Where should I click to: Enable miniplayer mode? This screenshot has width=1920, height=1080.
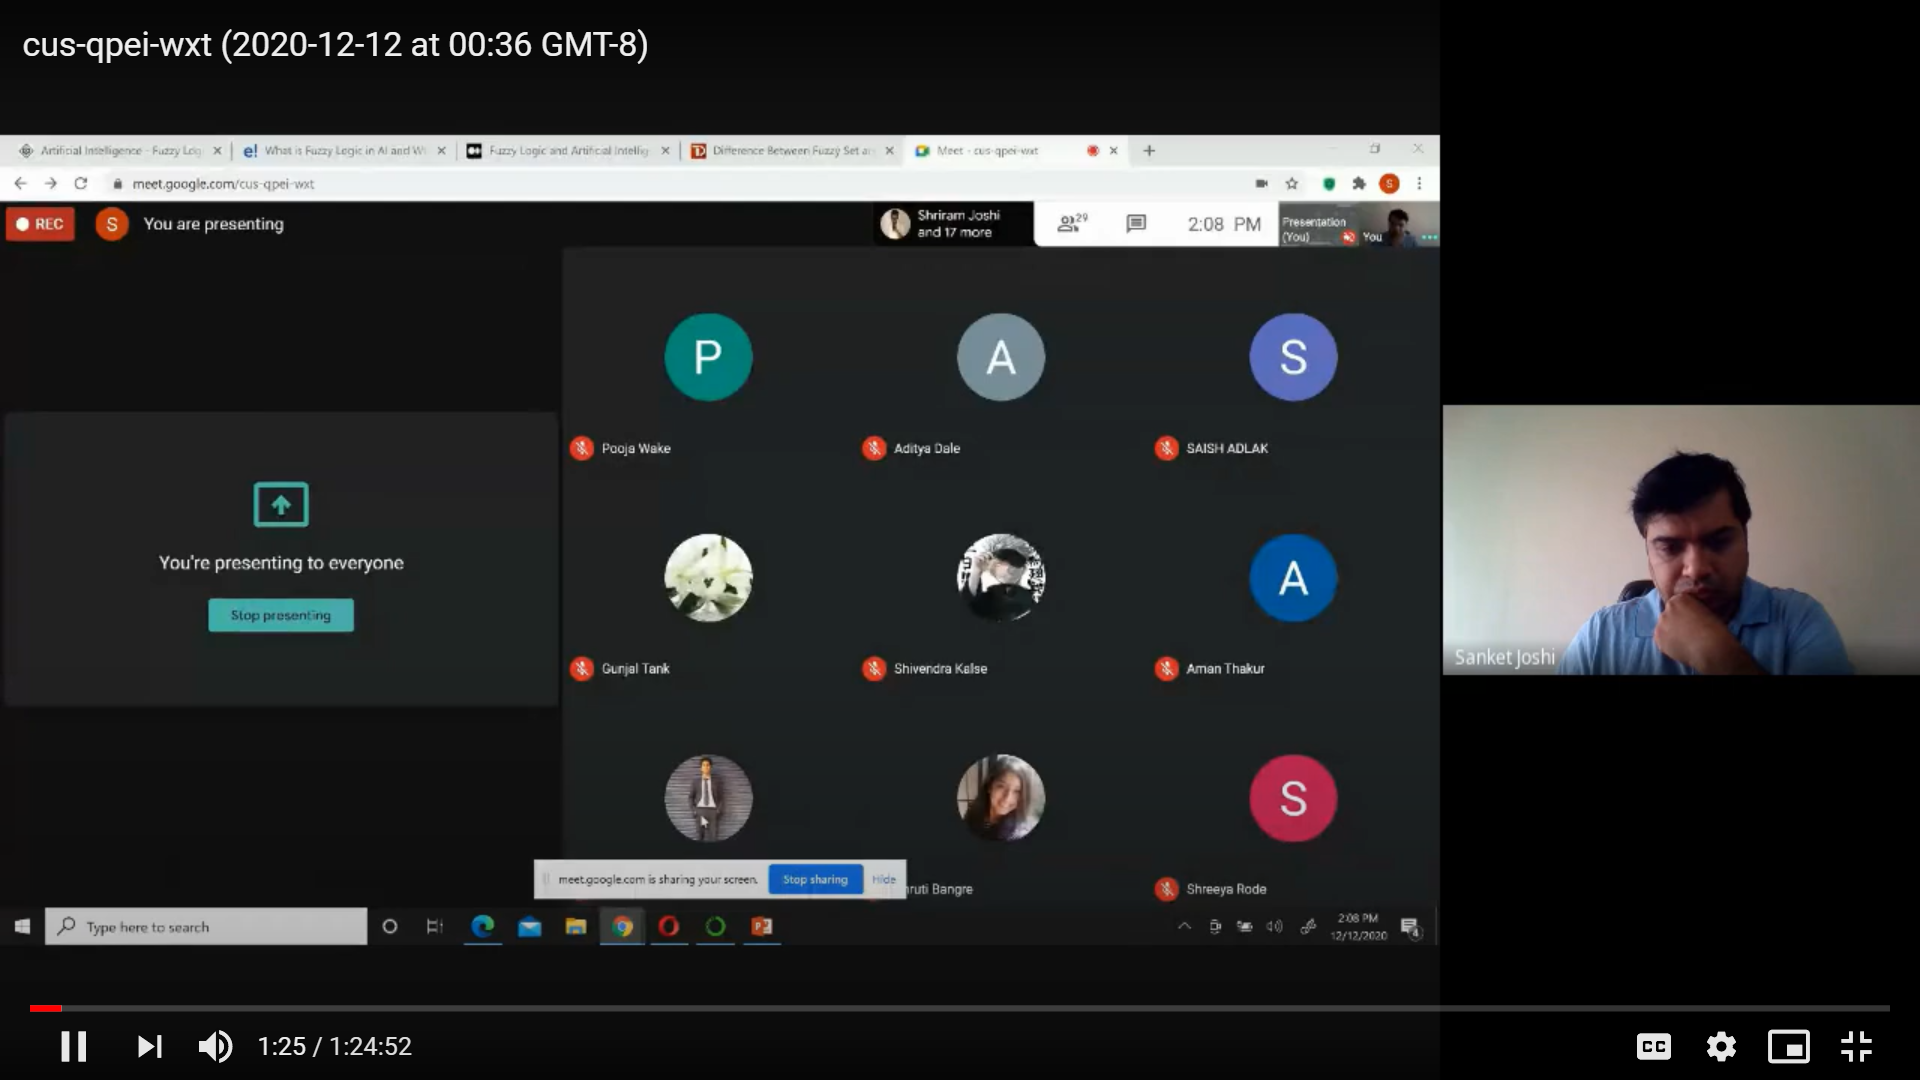click(x=1789, y=1046)
